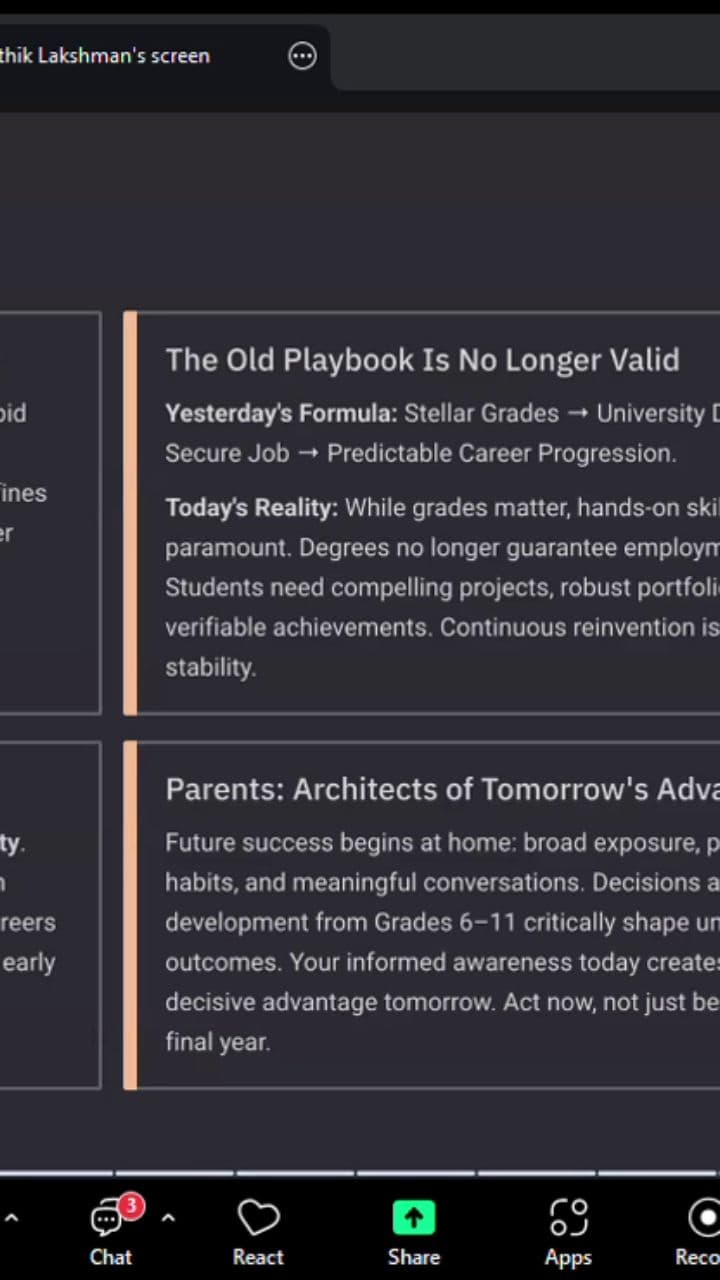Tap the "Today's Reality" paragraph on the slide

pyautogui.click(x=440, y=587)
